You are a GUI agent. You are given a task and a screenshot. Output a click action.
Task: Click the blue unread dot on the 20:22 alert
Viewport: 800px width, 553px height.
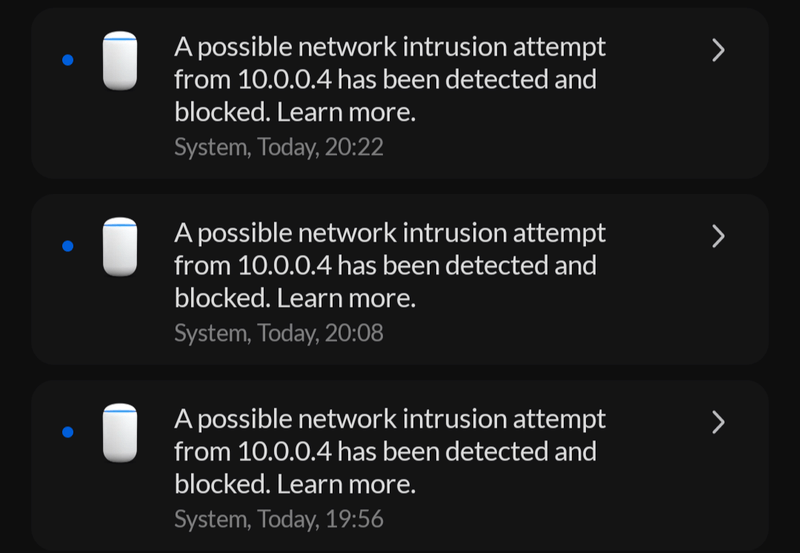[68, 60]
